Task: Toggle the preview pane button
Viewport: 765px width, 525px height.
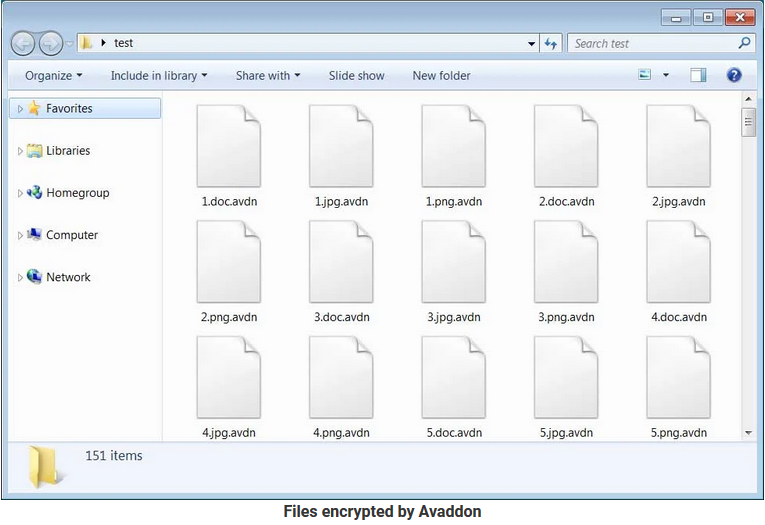Action: click(698, 75)
